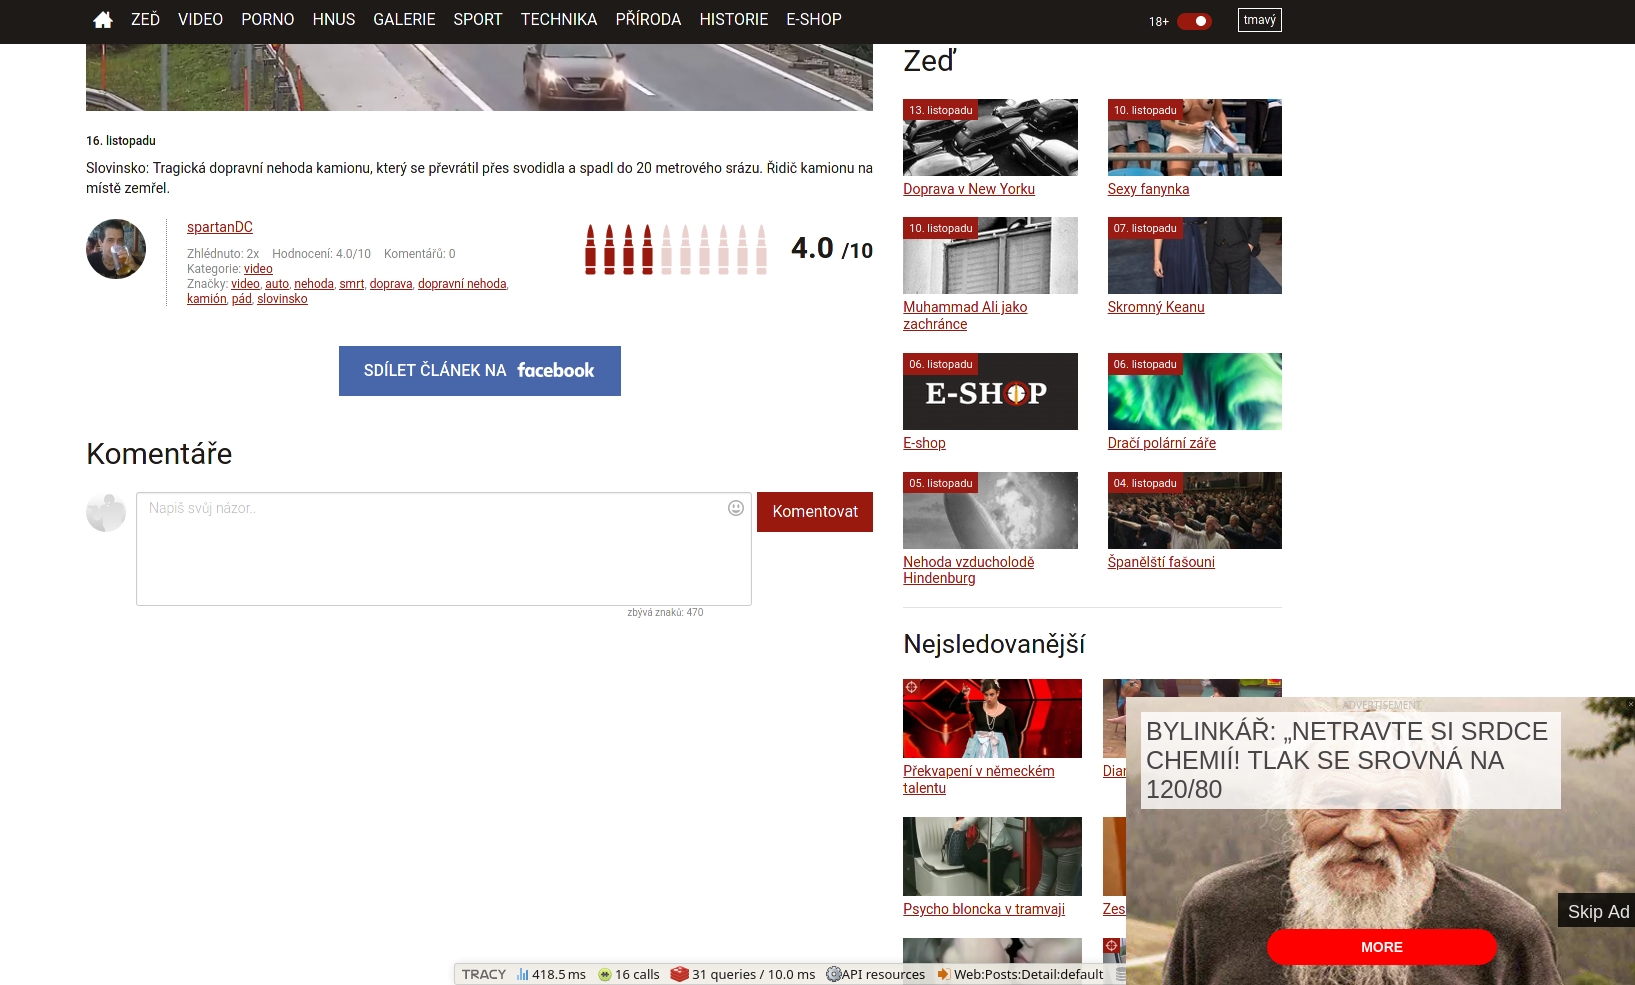Viewport: 1635px width, 985px height.
Task: Click into the comment text field
Action: coord(430,548)
